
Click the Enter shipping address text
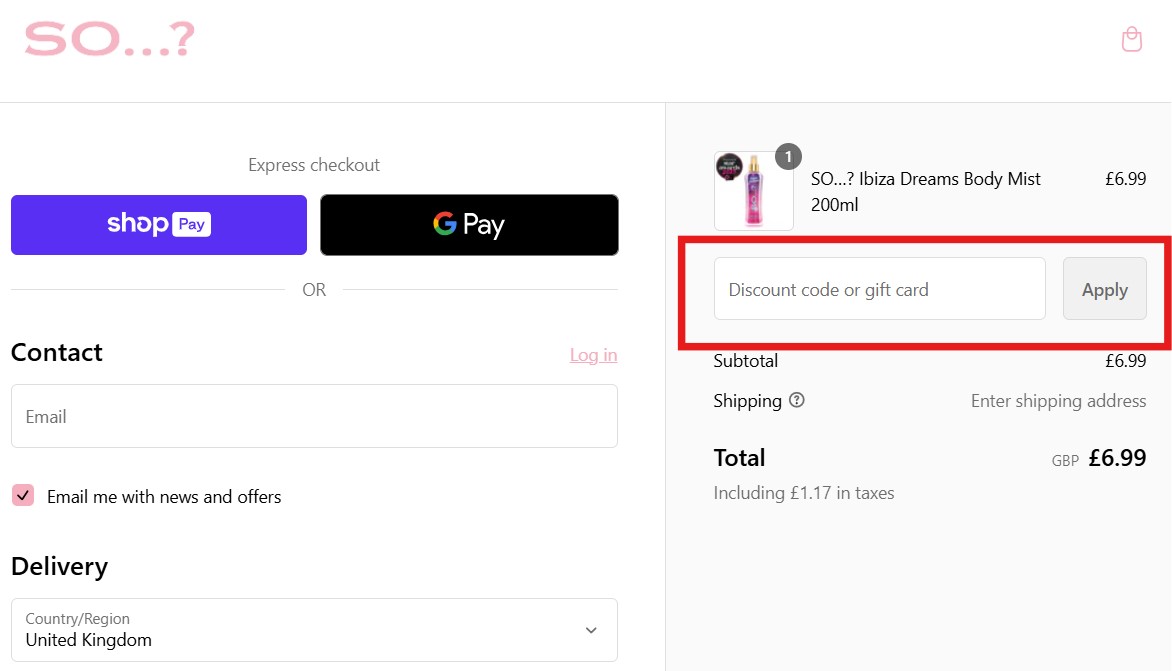coord(1058,401)
